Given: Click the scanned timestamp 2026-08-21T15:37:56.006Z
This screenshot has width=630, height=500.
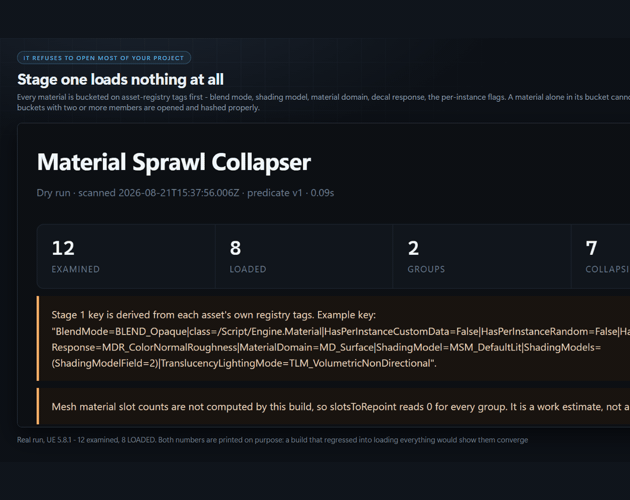Looking at the screenshot, I should tap(178, 193).
